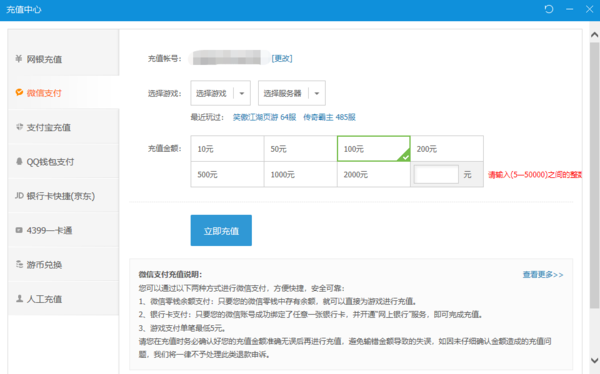
Task: Select the 1000元 amount option
Action: coord(300,174)
